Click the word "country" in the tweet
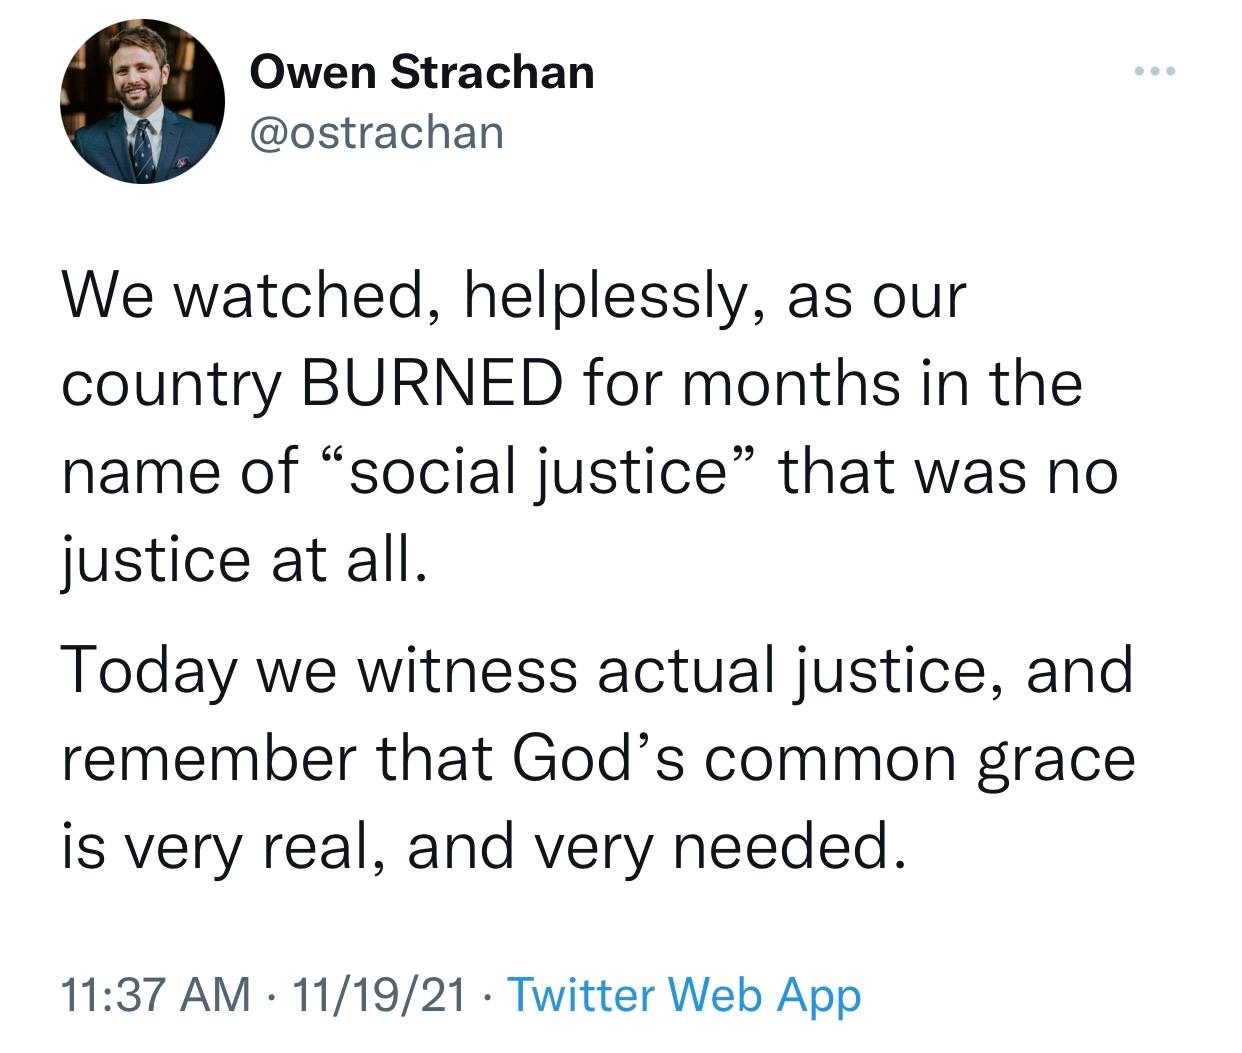Screen dimensions: 1242x1053 171,385
